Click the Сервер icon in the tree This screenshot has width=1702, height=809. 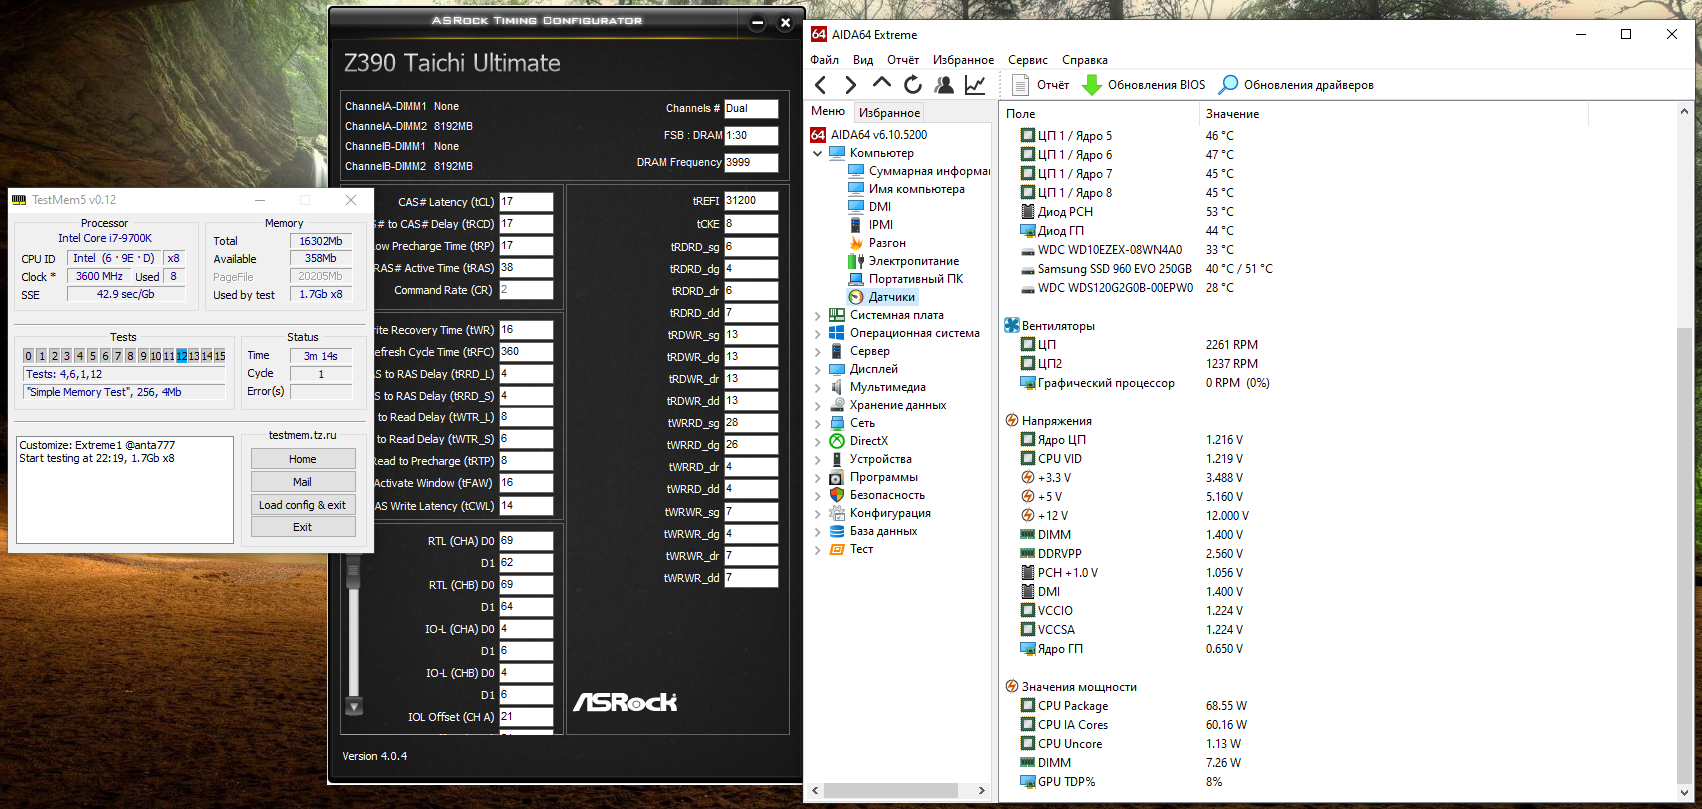pos(837,351)
